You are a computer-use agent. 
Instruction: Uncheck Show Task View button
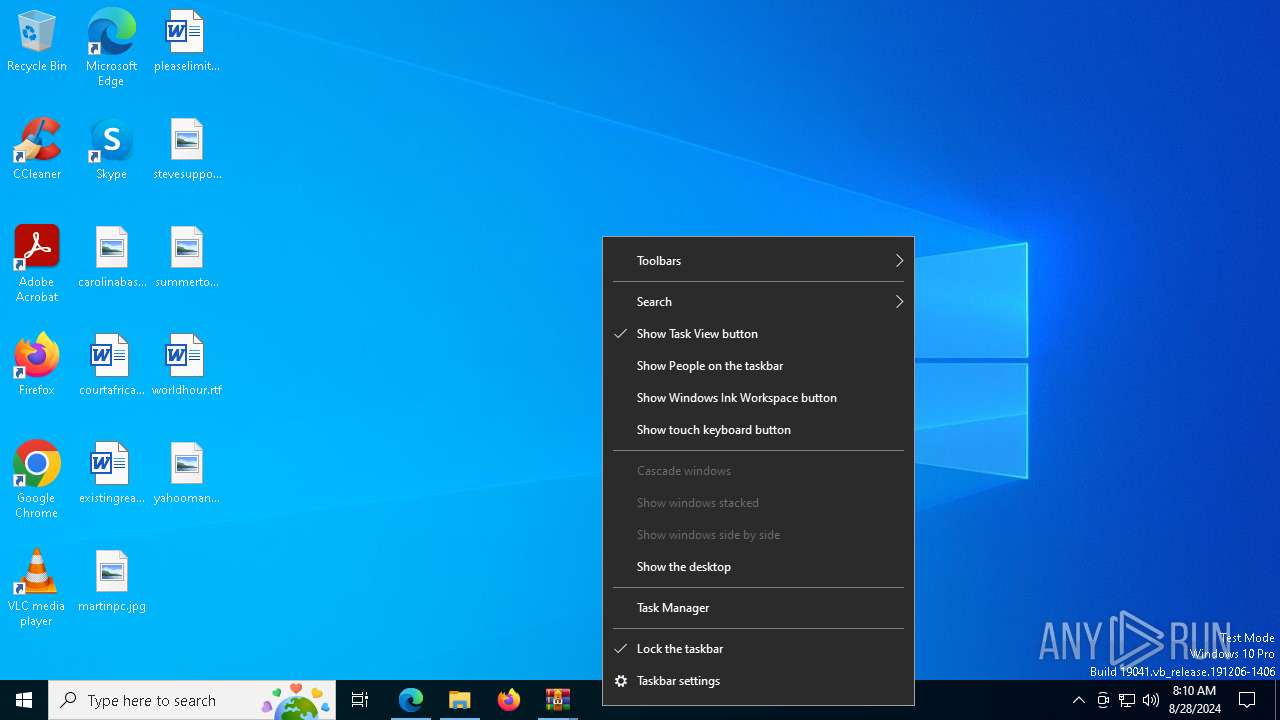pos(758,334)
